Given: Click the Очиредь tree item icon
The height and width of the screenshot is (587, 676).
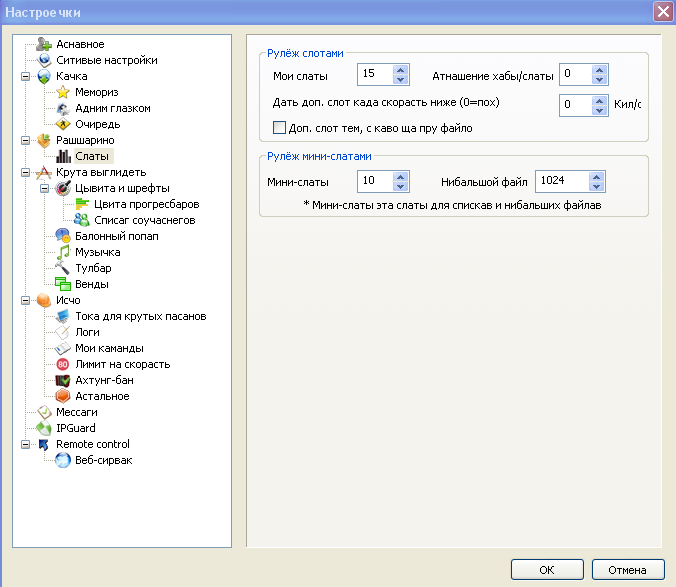Looking at the screenshot, I should (x=62, y=124).
